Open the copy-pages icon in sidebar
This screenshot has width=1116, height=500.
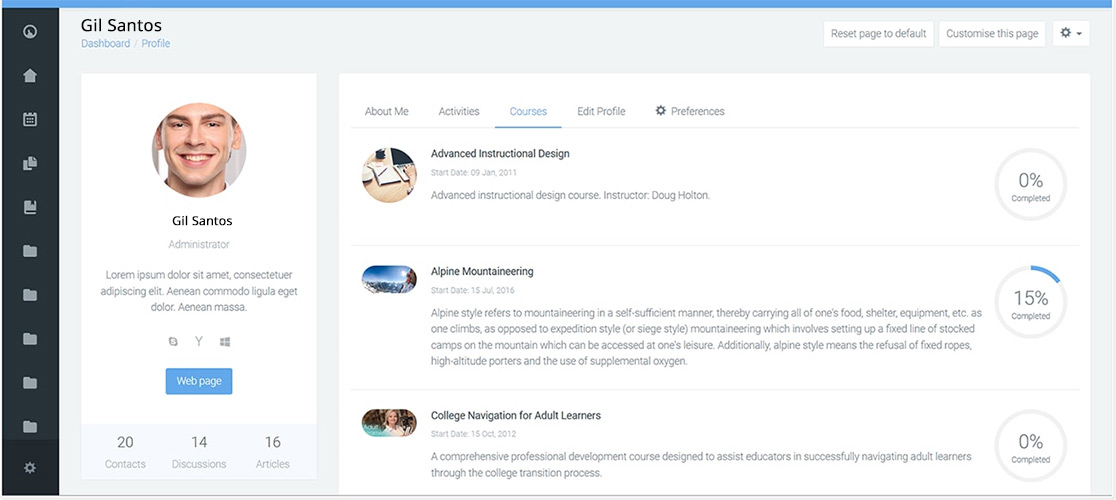[30, 163]
